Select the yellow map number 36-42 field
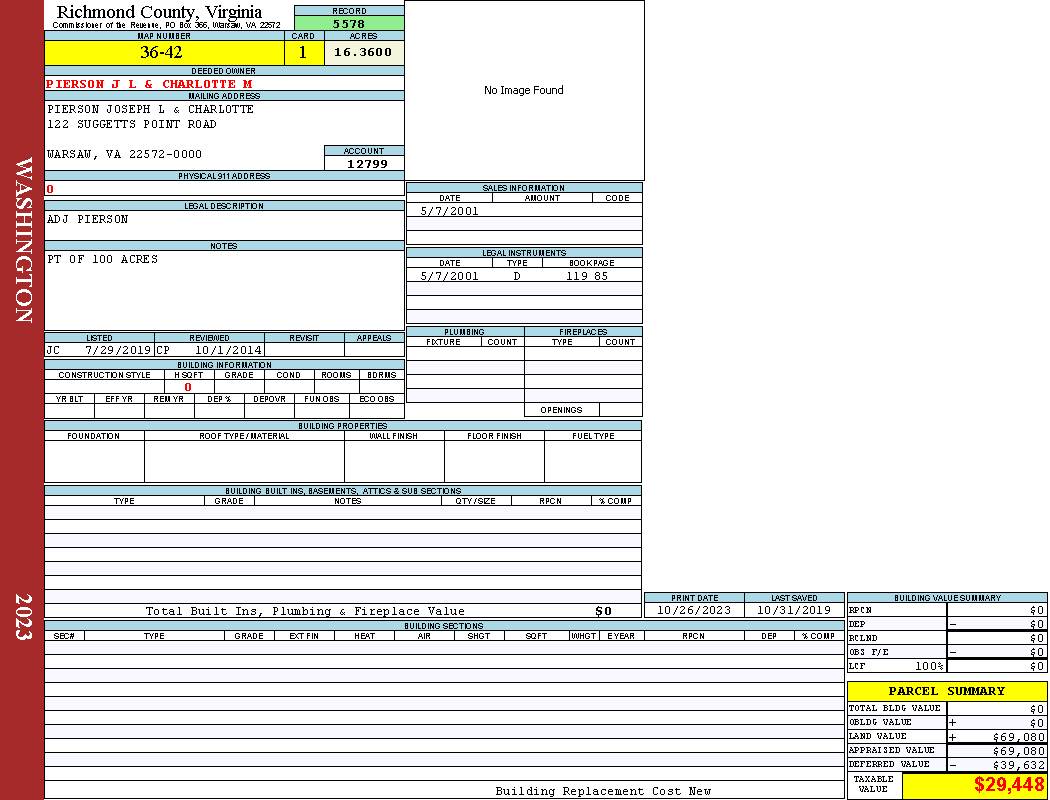 point(161,52)
